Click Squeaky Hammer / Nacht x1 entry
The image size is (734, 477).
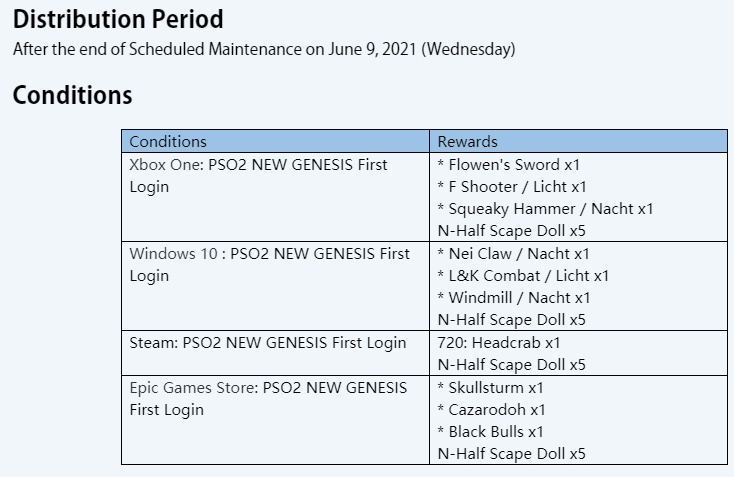(545, 208)
